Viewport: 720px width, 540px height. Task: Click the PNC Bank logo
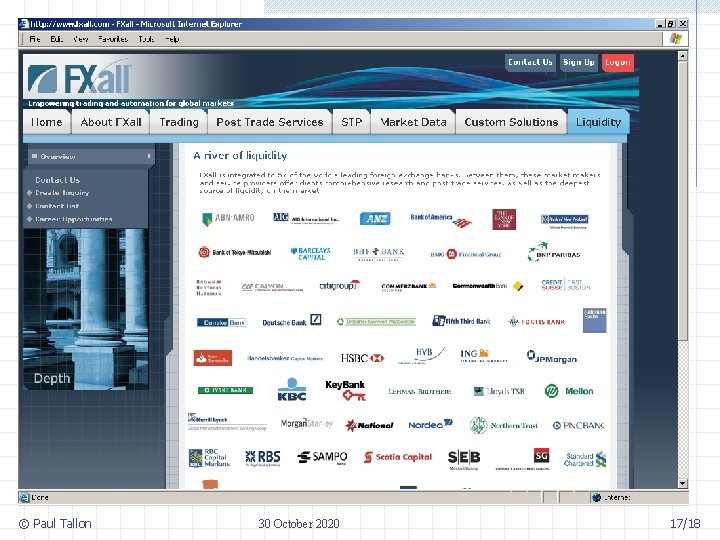pos(579,426)
